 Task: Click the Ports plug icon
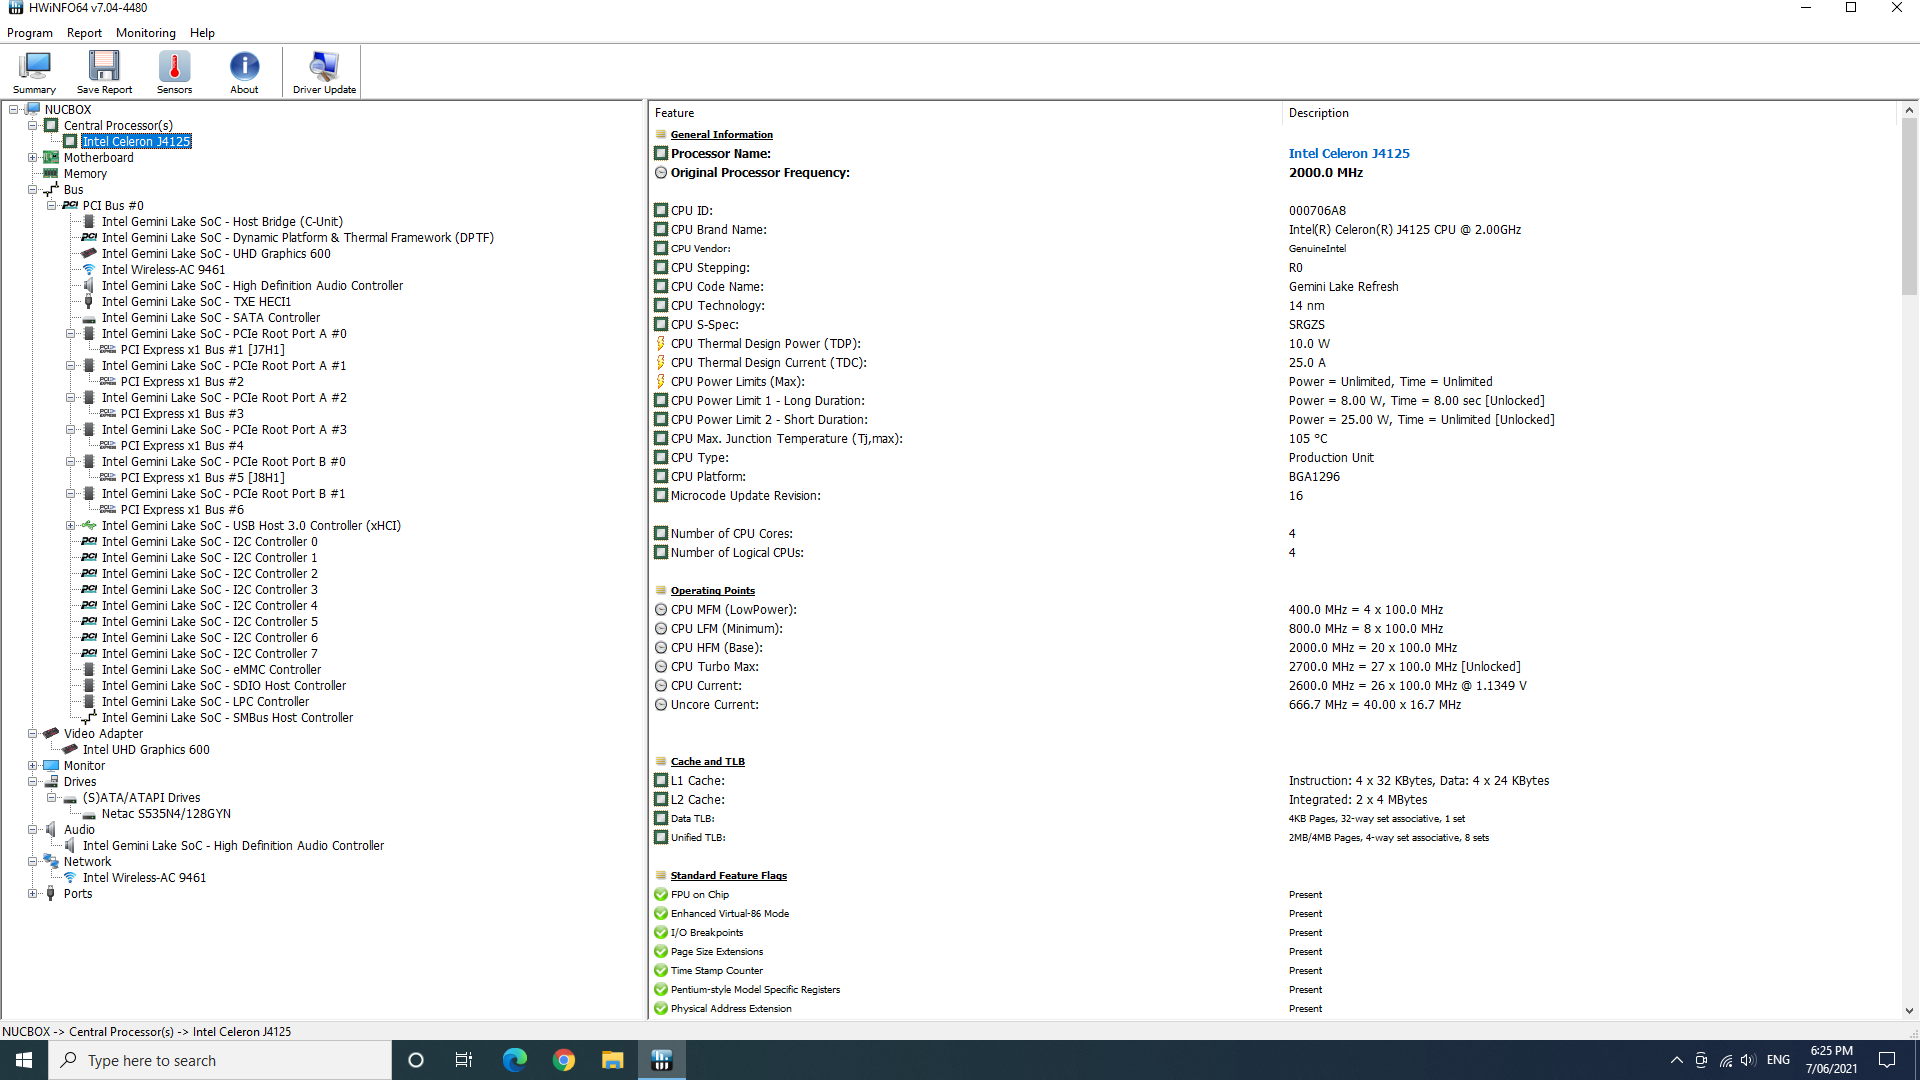pyautogui.click(x=51, y=894)
